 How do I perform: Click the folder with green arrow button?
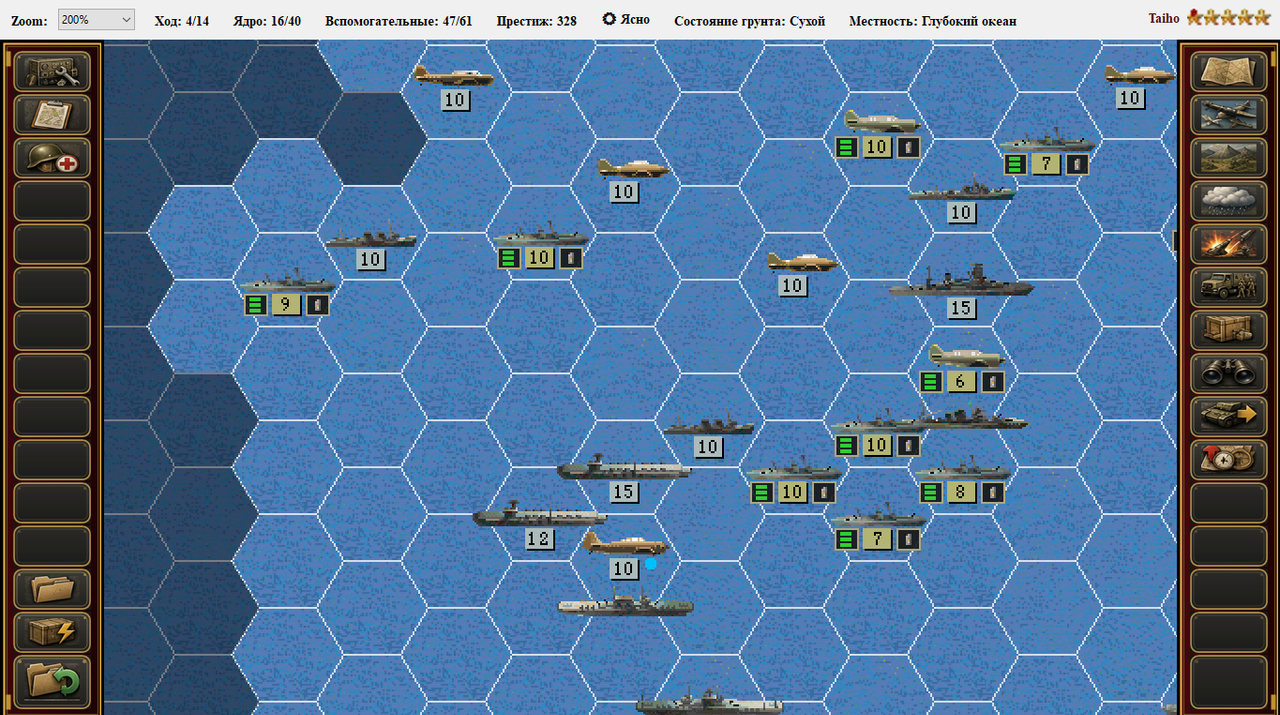[52, 680]
